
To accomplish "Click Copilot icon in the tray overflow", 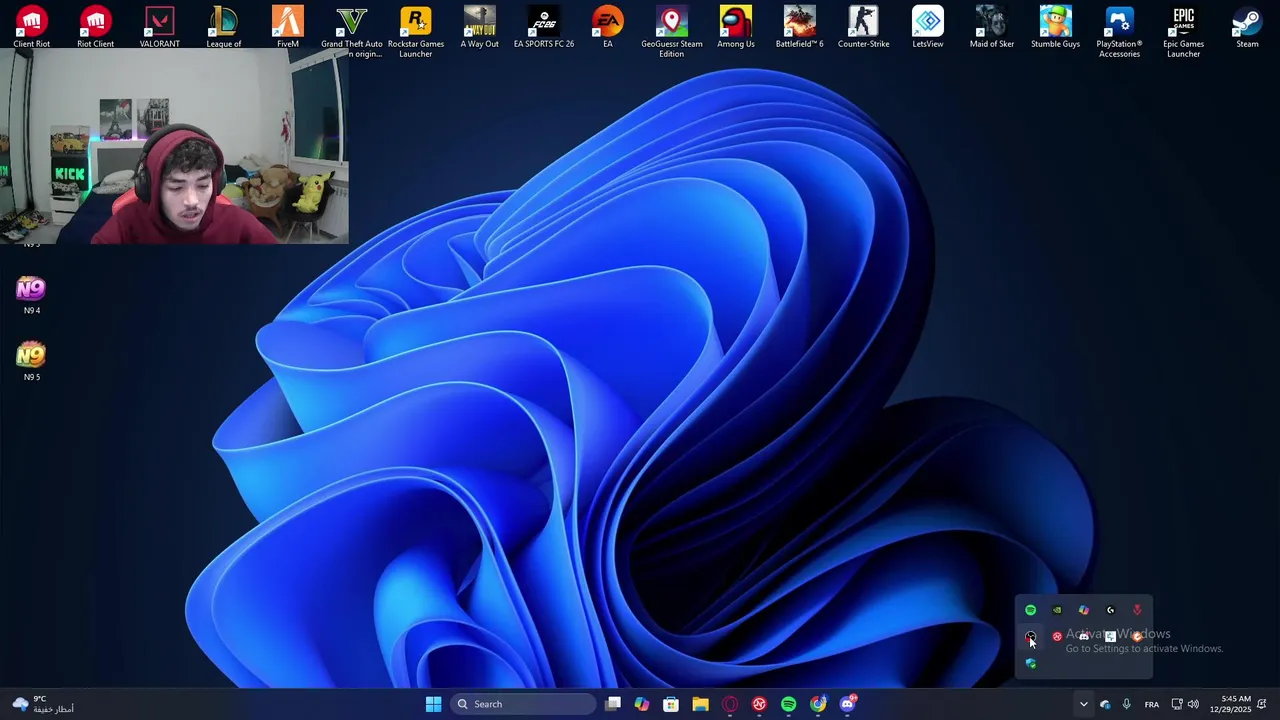I will pos(1084,610).
